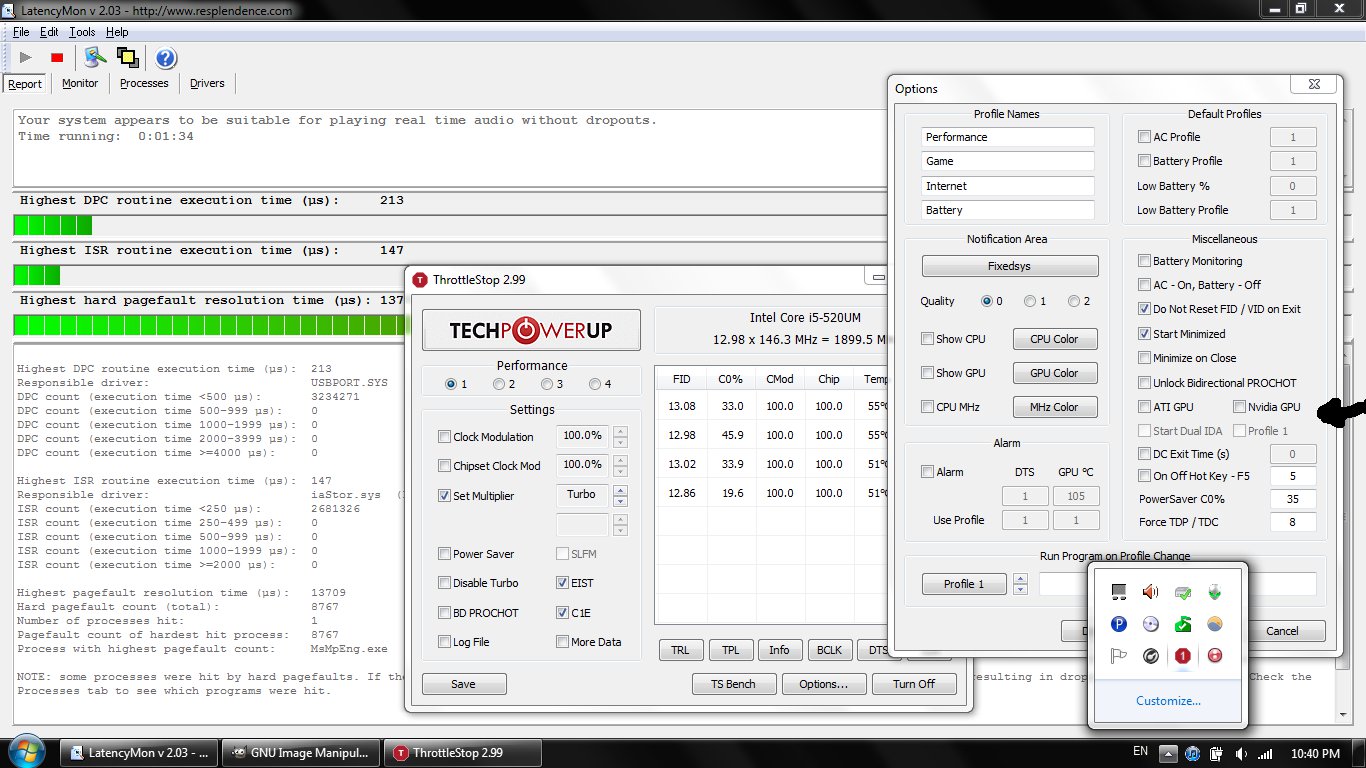This screenshot has height=768, width=1366.
Task: Click the blue P icon in tray popup
Action: tap(1119, 624)
